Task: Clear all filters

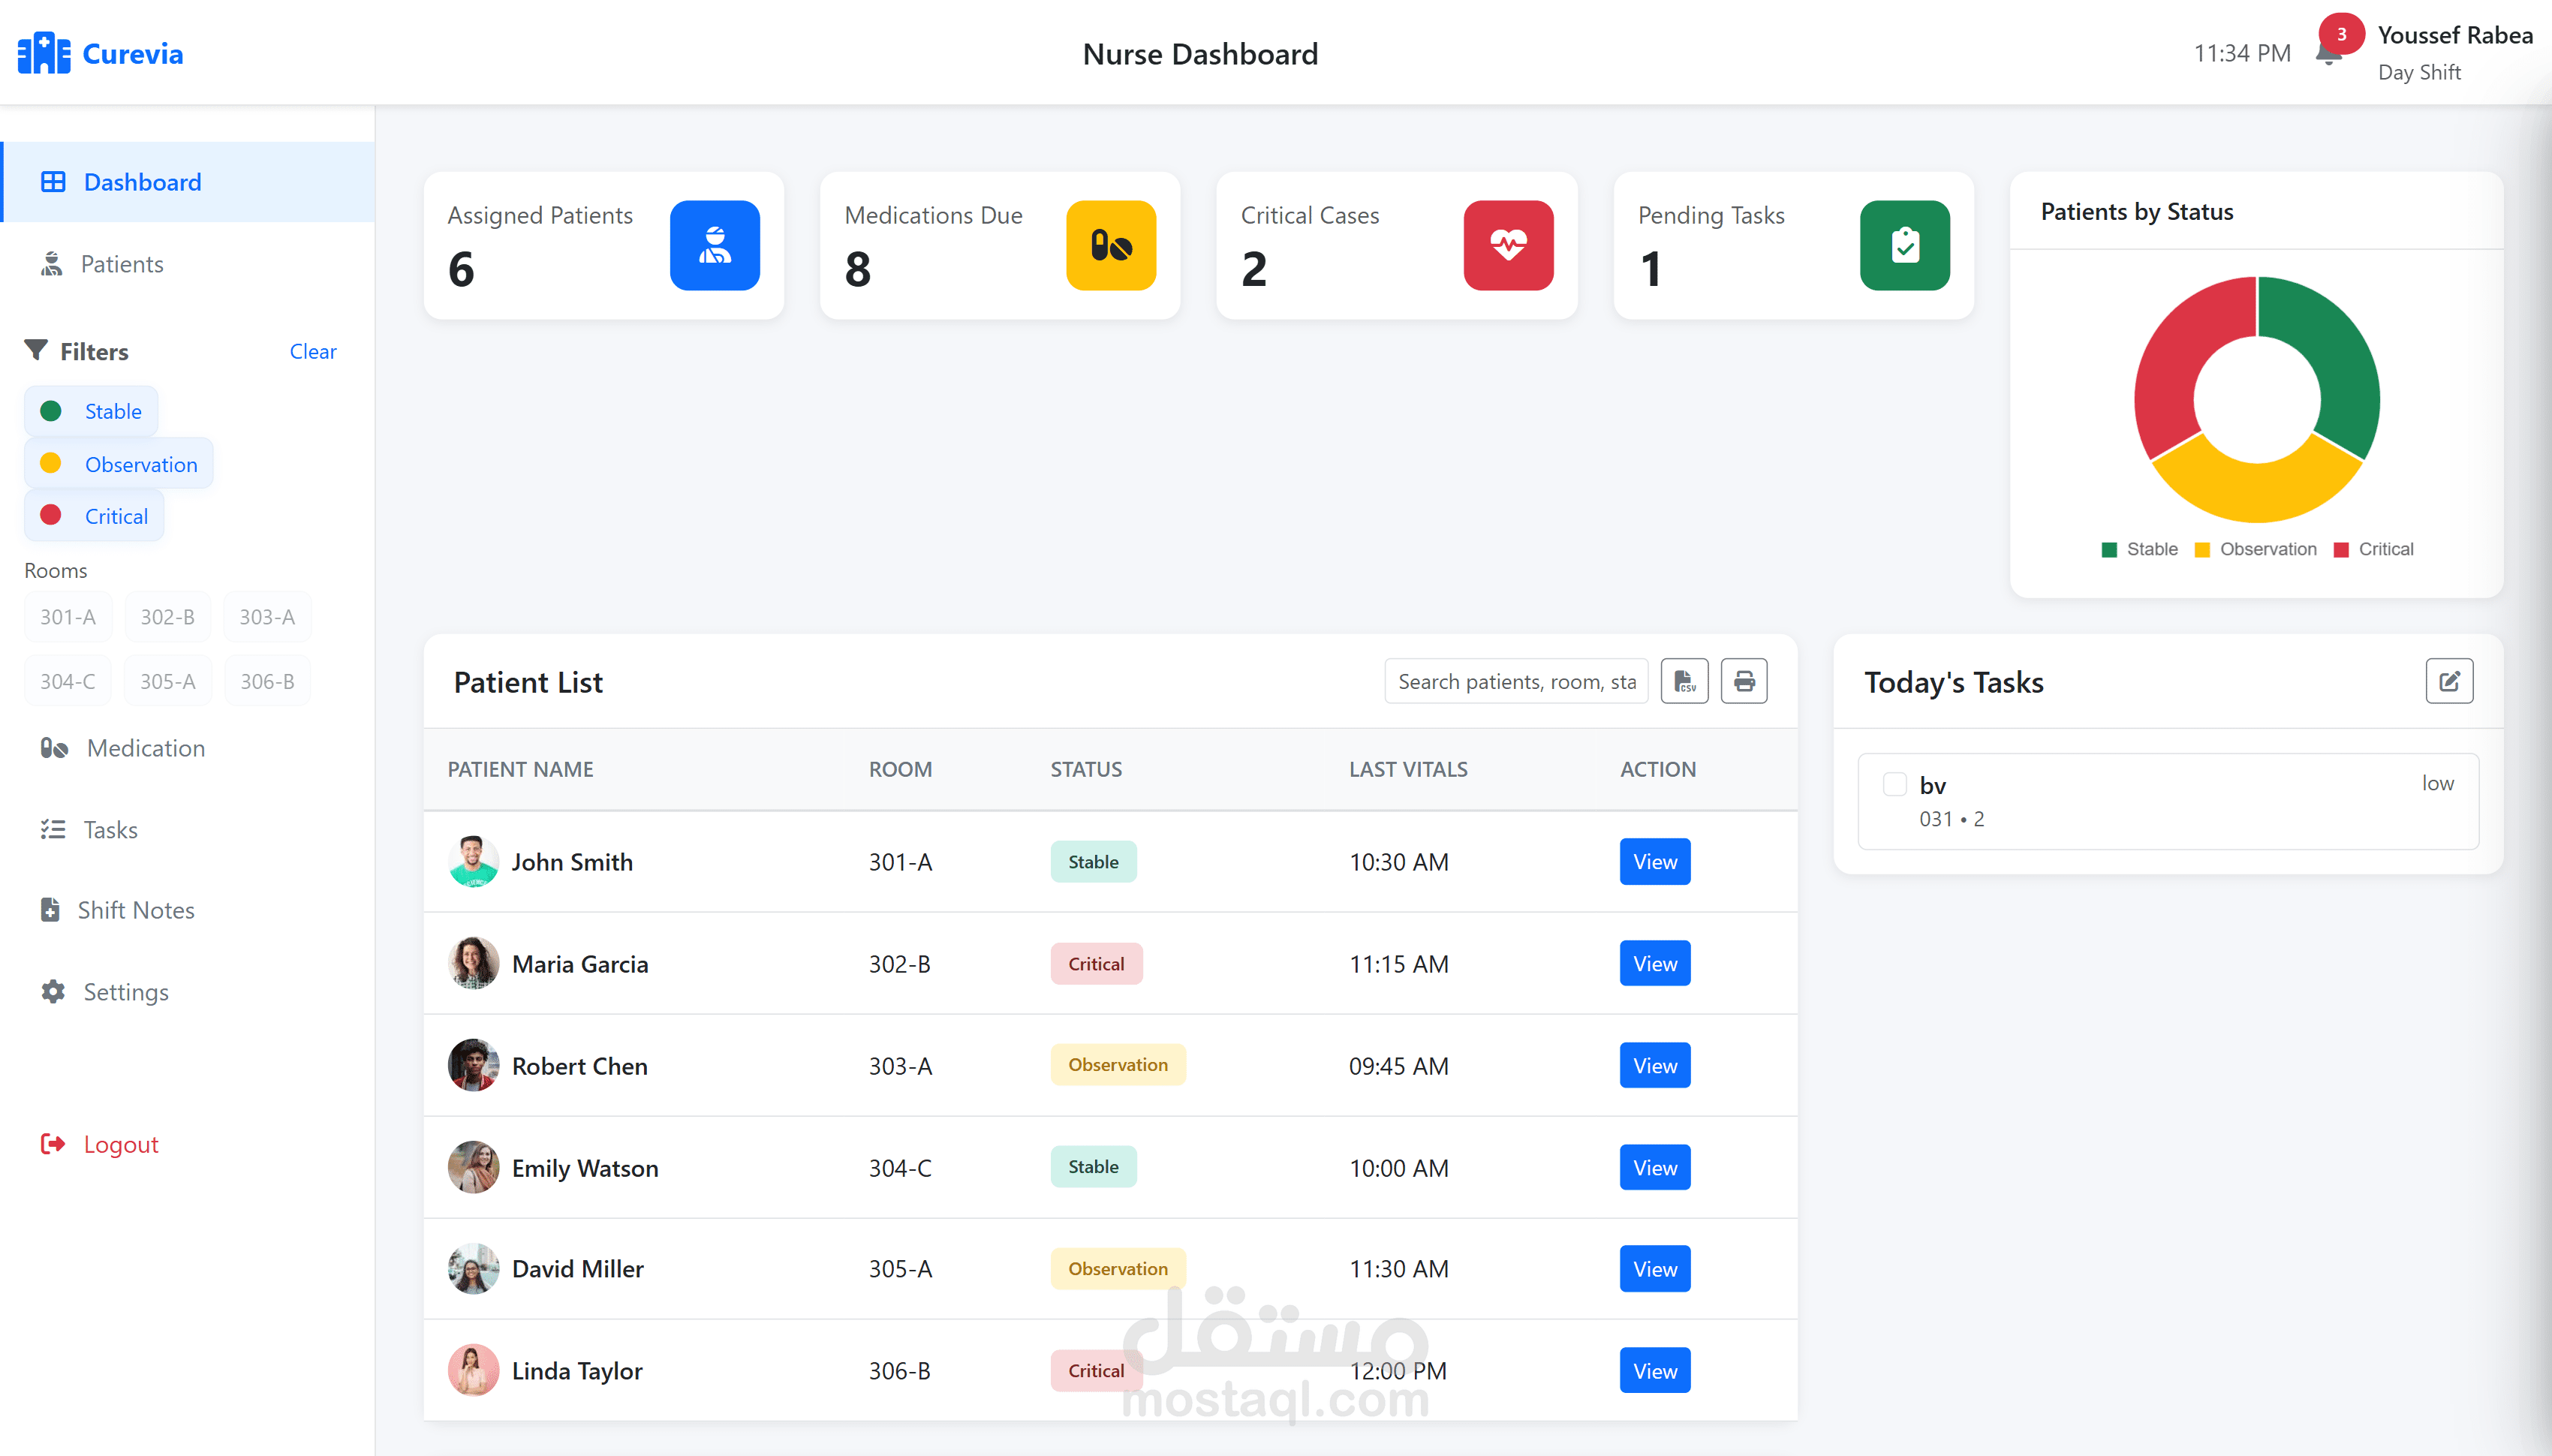Action: 313,351
